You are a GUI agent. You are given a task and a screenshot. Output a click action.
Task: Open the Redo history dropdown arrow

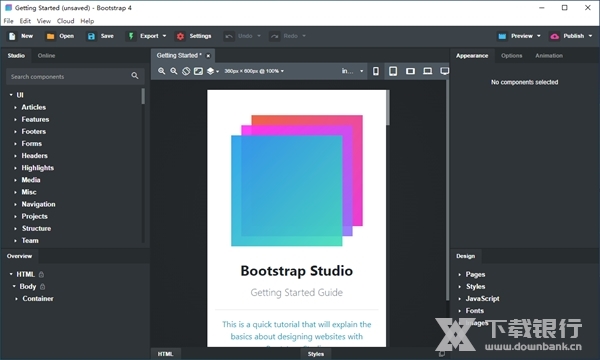tap(304, 36)
